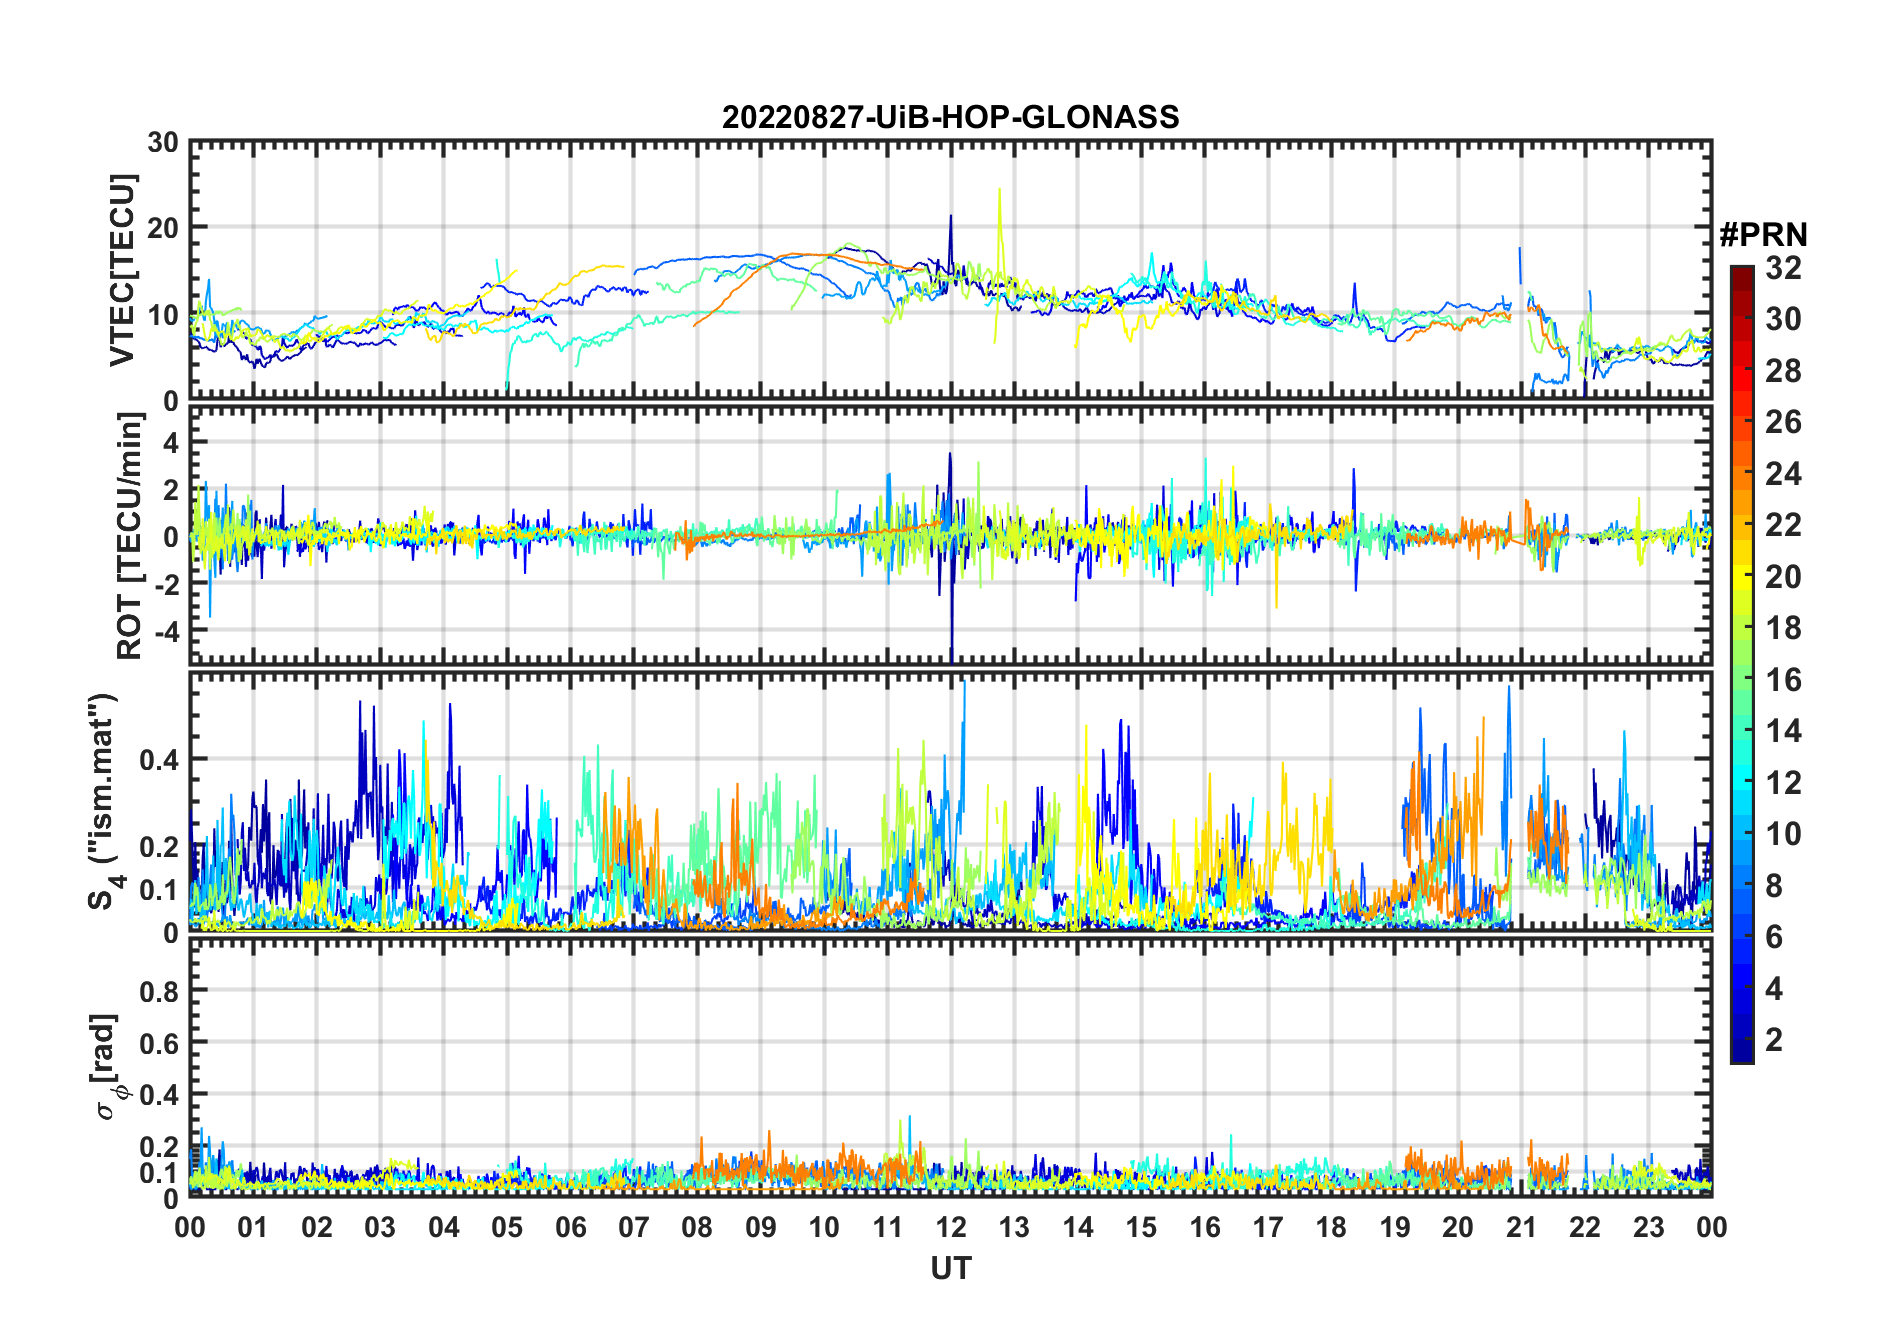
Task: Pick the dark red top of the colorbar
Action: [x=1741, y=273]
